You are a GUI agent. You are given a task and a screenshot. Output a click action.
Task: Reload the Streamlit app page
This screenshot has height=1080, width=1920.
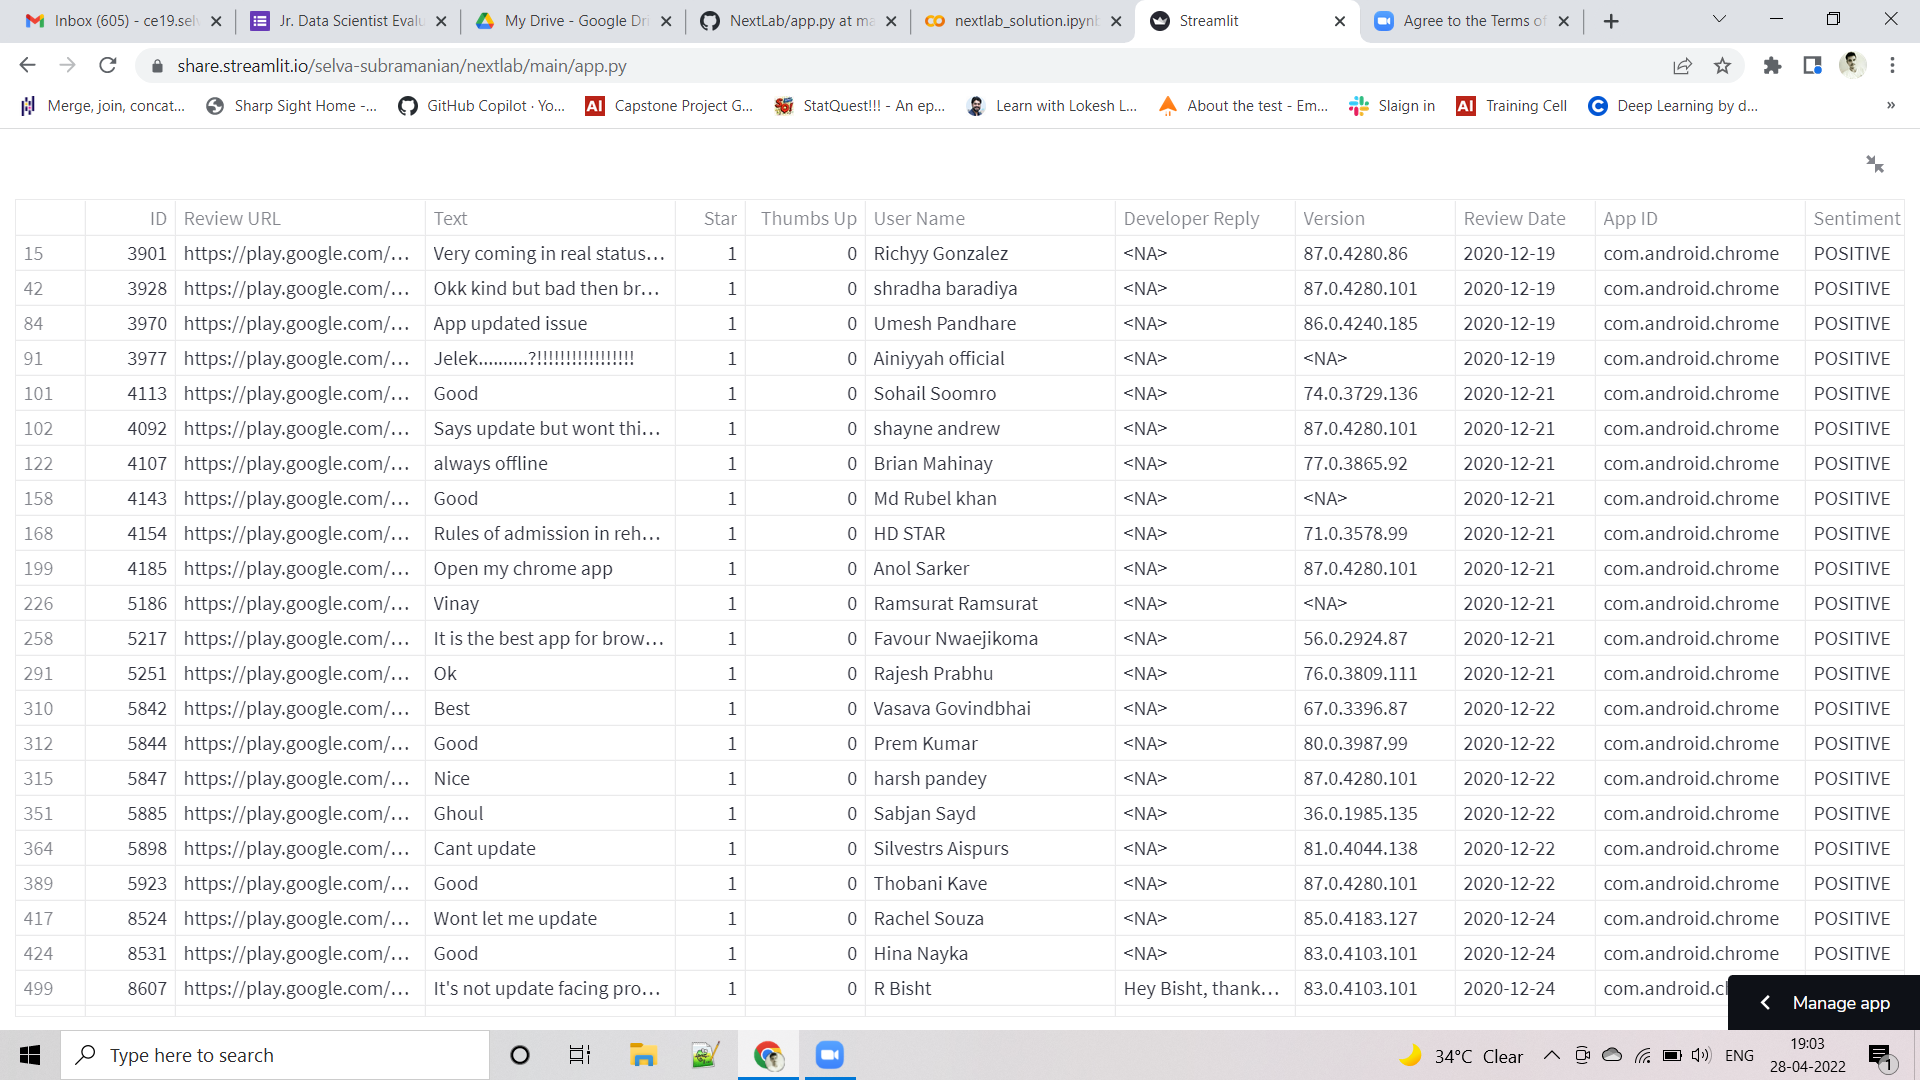(108, 65)
